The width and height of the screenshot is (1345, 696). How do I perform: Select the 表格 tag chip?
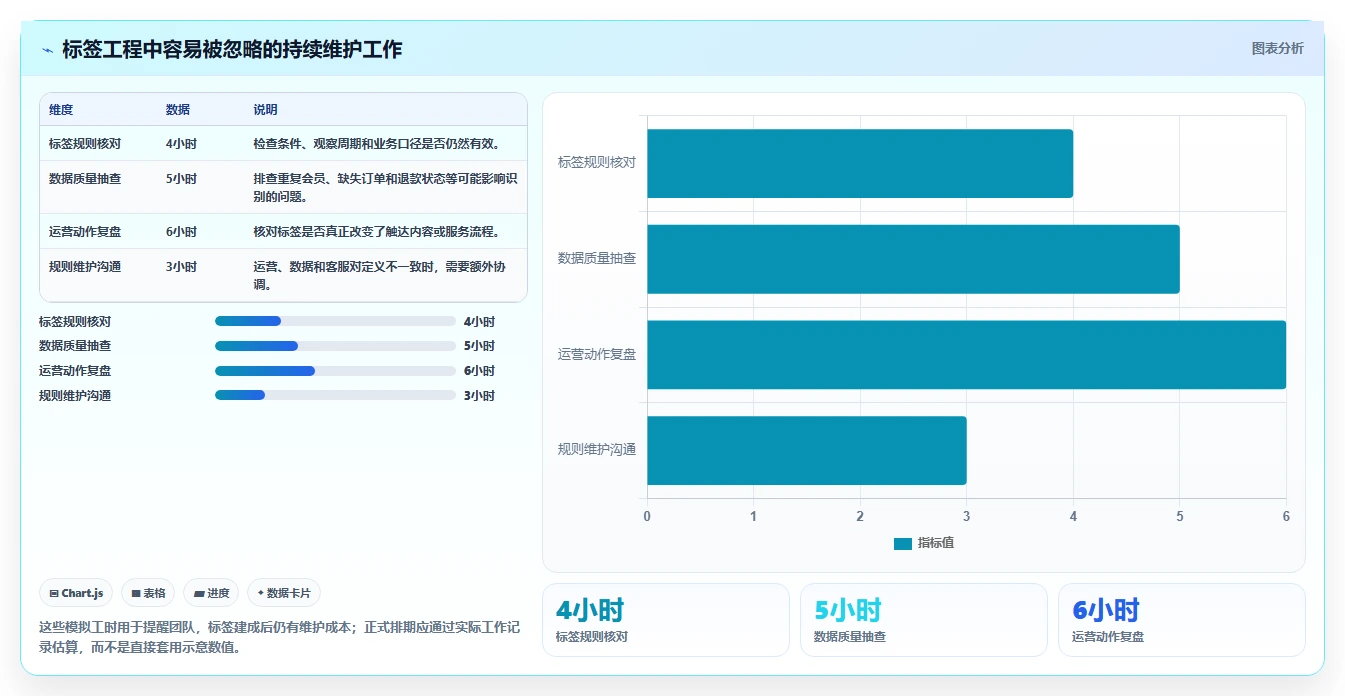click(148, 593)
